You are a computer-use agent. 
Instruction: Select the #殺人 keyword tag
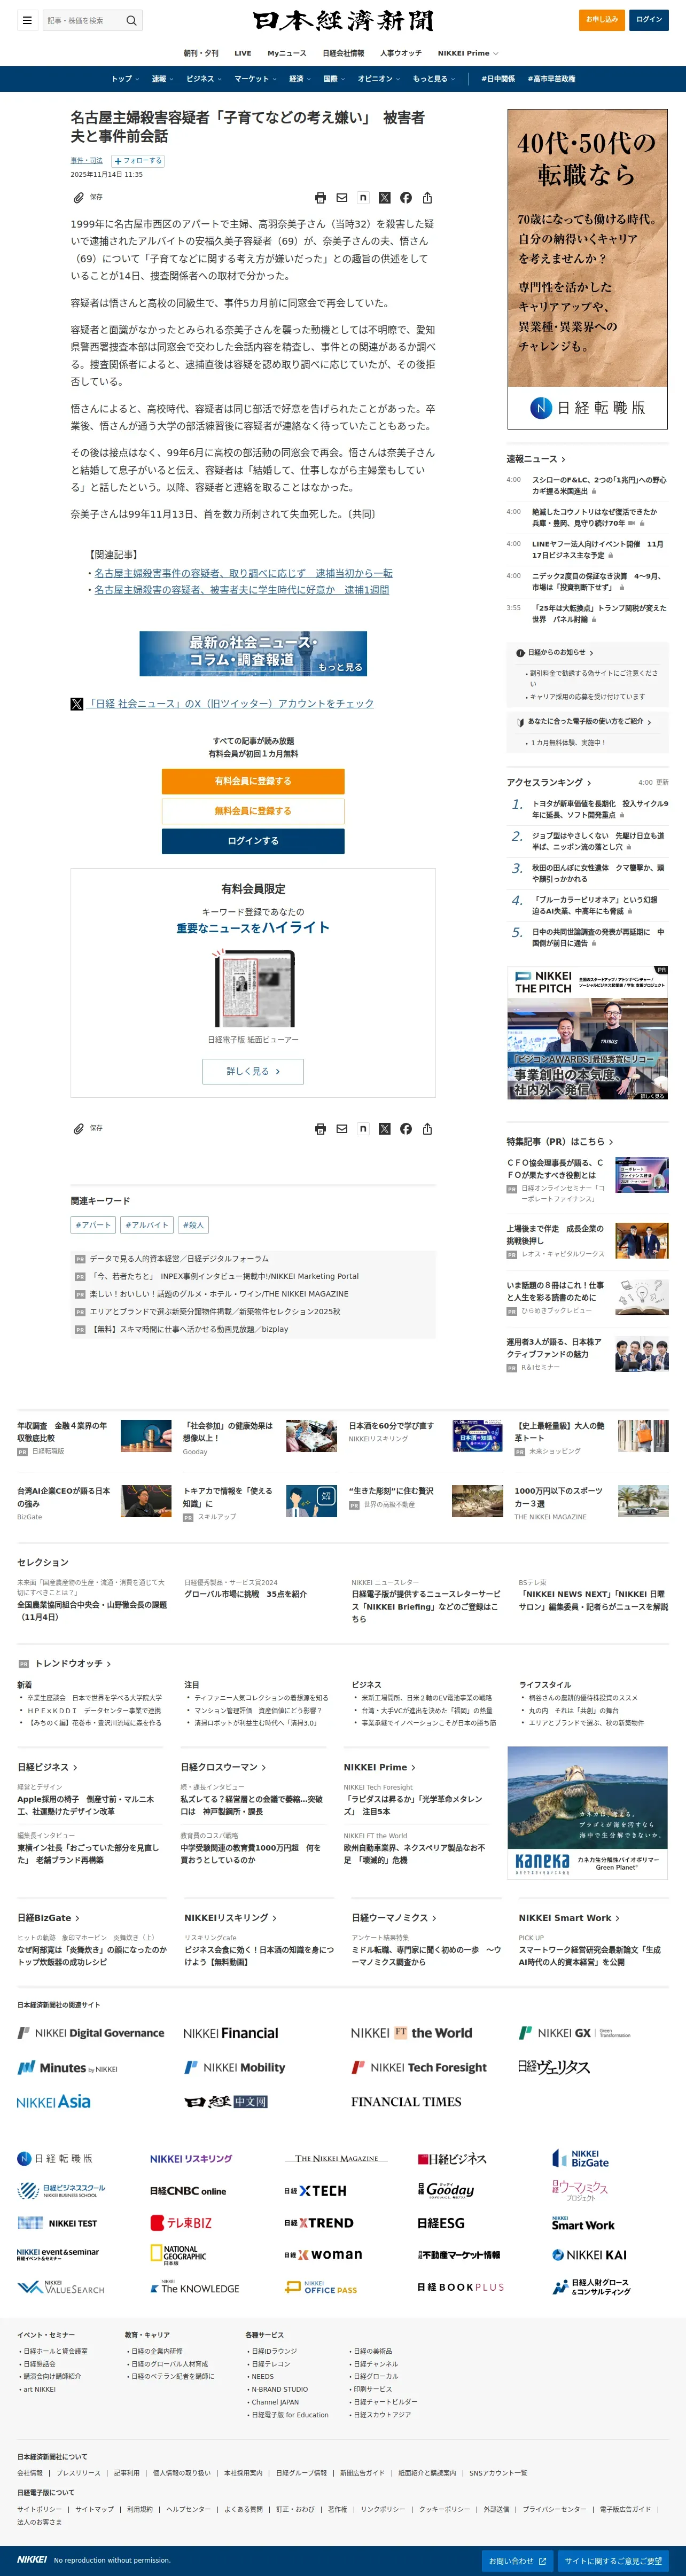coord(193,1225)
